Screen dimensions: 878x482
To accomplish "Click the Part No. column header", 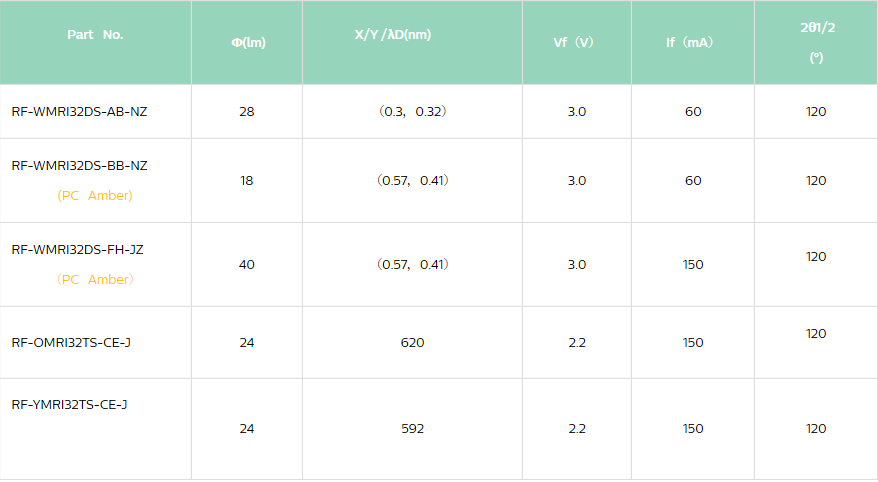I will (x=95, y=34).
